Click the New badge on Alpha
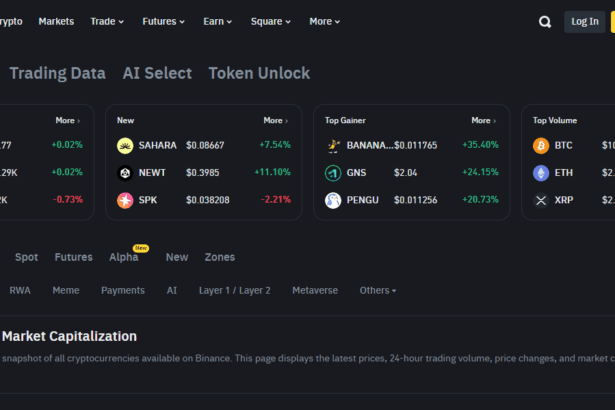This screenshot has width=615, height=410. click(x=141, y=248)
